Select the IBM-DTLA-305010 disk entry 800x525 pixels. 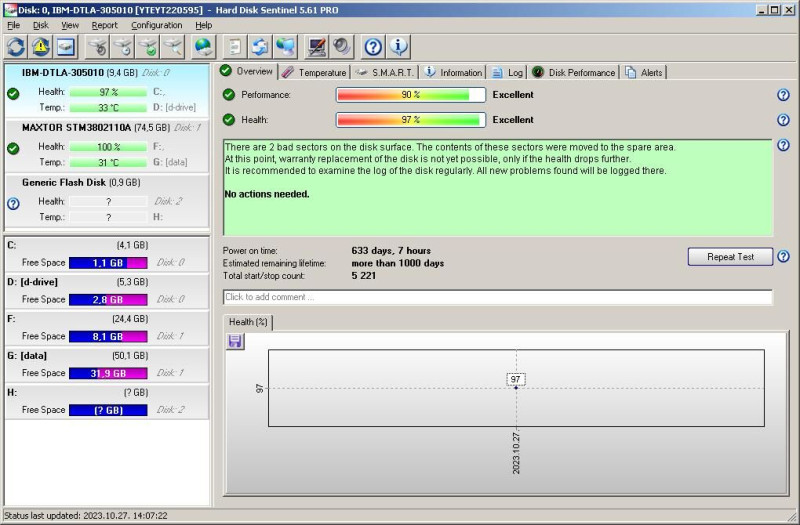[x=107, y=90]
